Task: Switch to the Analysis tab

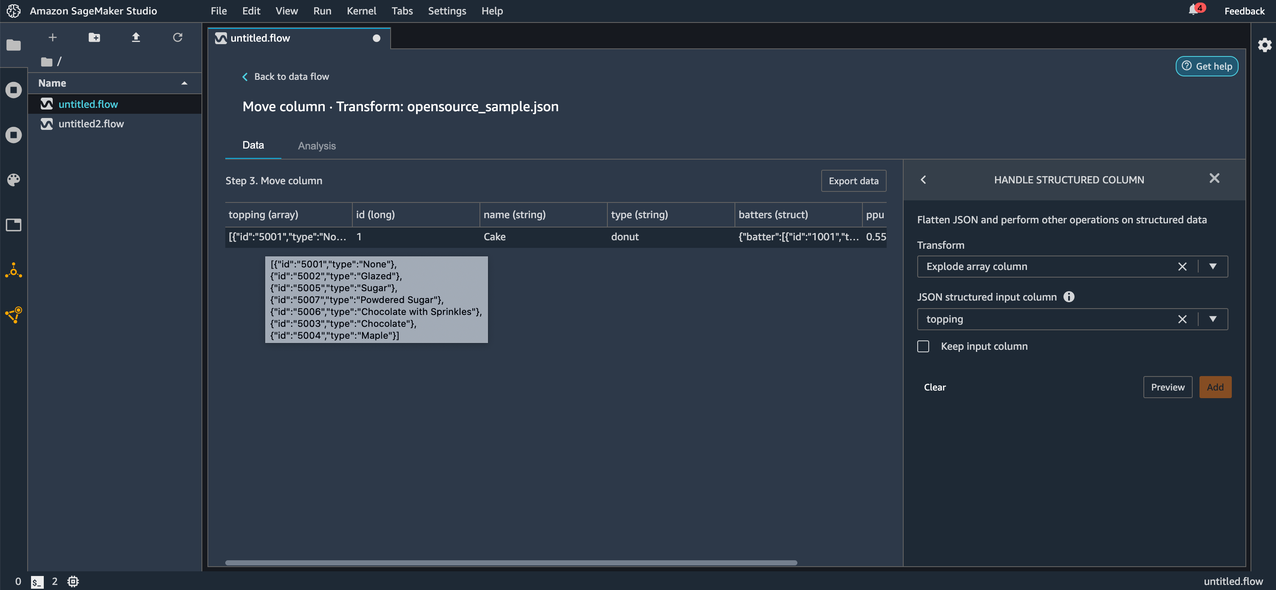Action: point(316,146)
